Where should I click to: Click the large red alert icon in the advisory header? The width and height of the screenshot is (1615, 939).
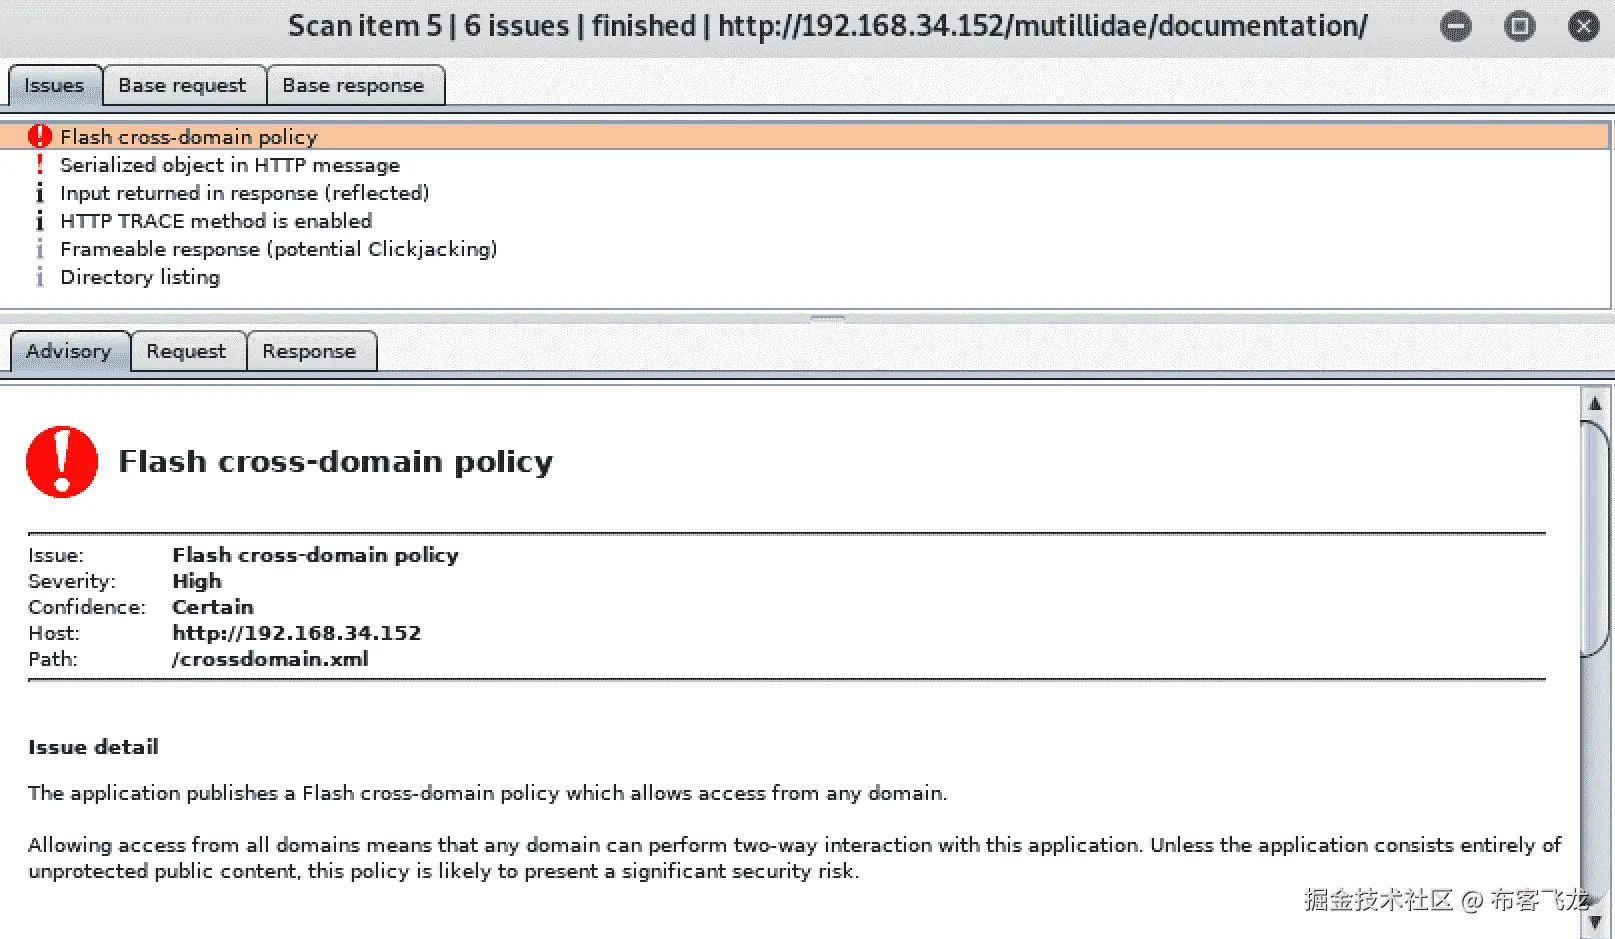tap(62, 462)
